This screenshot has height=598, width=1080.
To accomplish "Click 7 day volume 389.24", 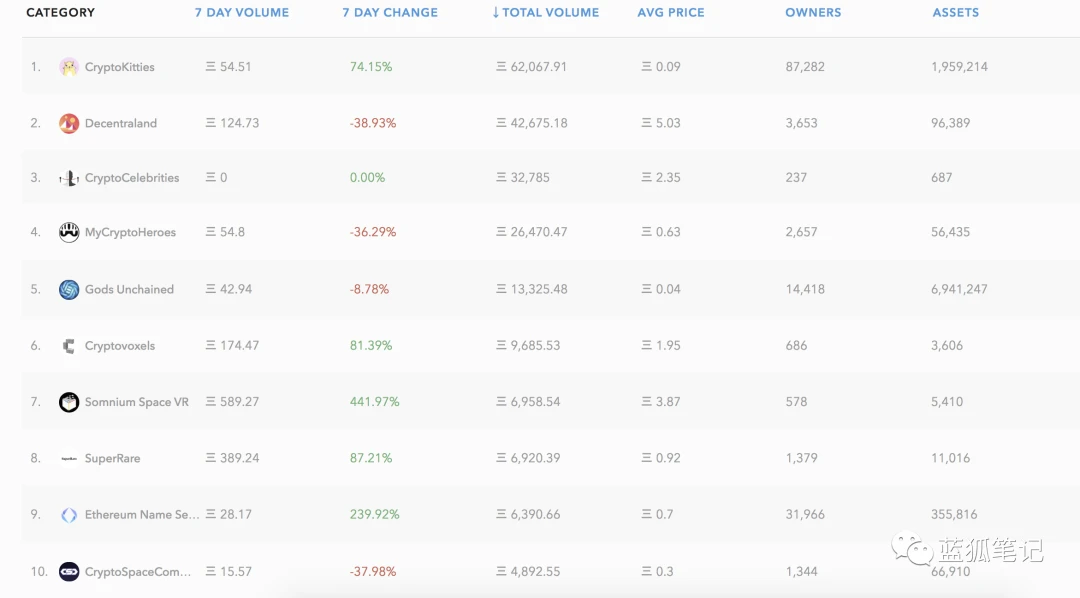I will 232,458.
